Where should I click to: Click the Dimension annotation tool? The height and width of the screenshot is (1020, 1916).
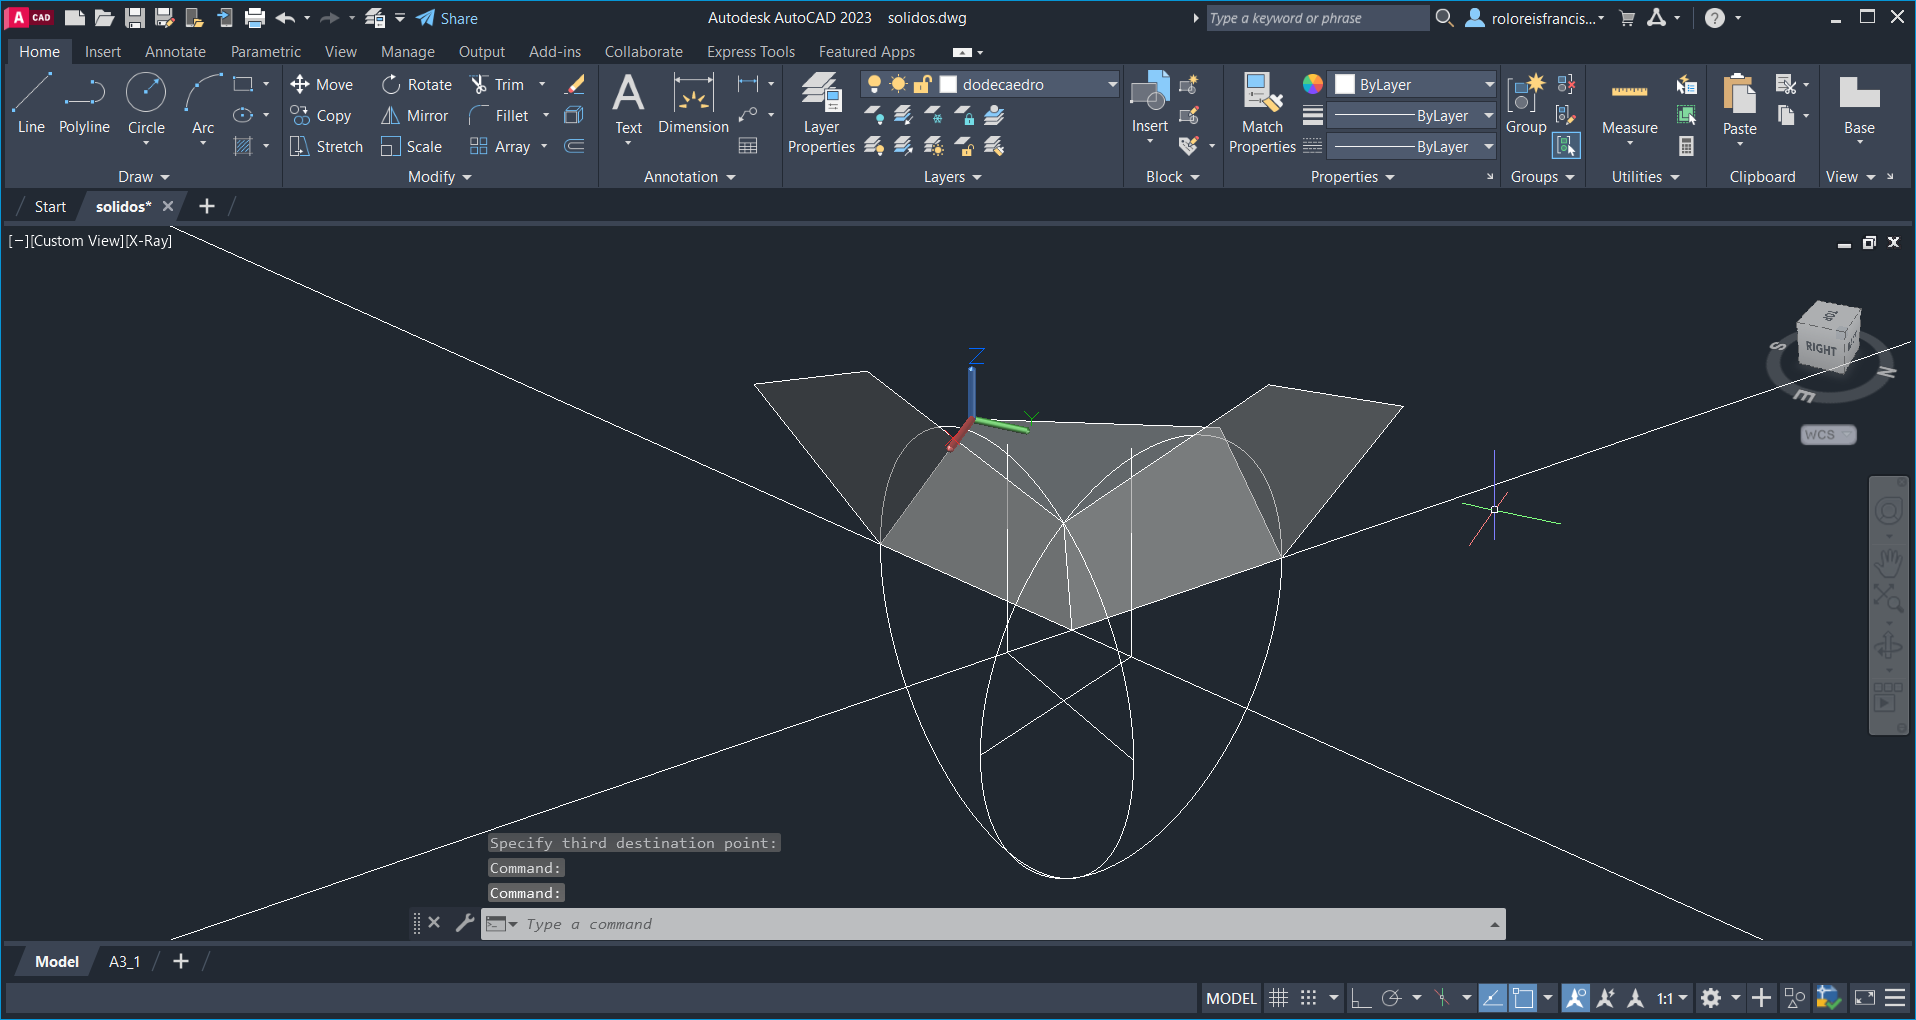pyautogui.click(x=693, y=104)
